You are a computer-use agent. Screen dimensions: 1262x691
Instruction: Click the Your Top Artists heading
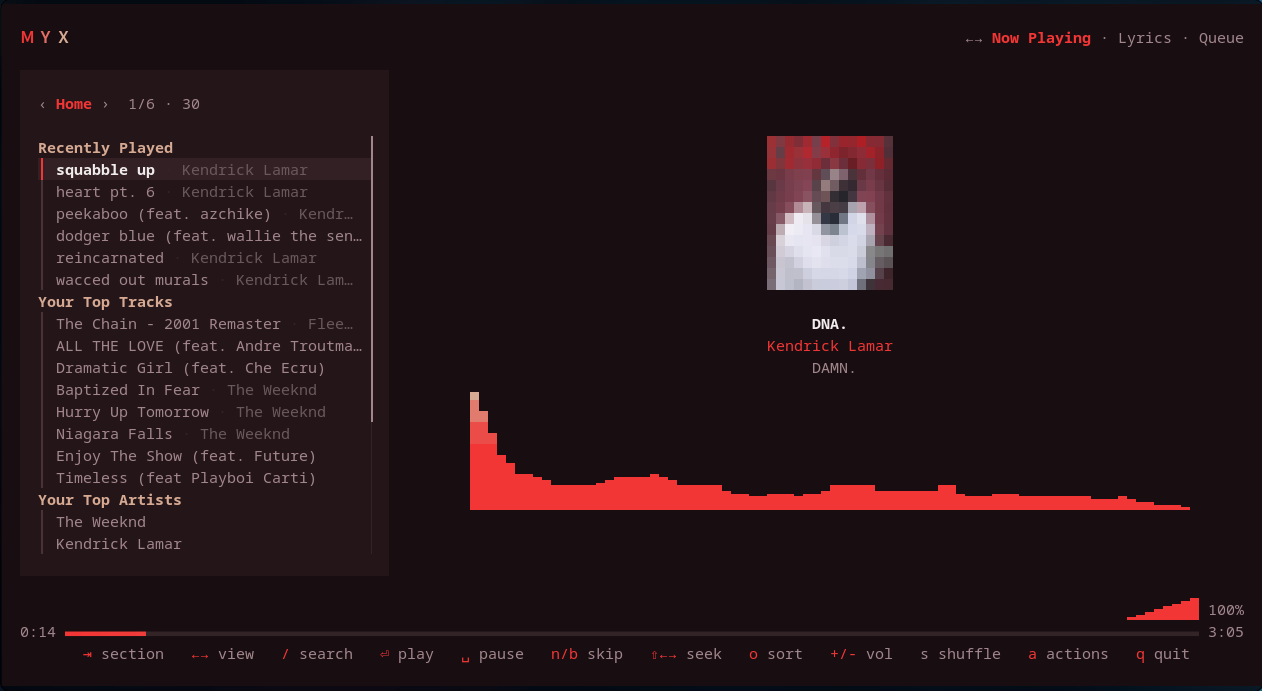coord(110,500)
